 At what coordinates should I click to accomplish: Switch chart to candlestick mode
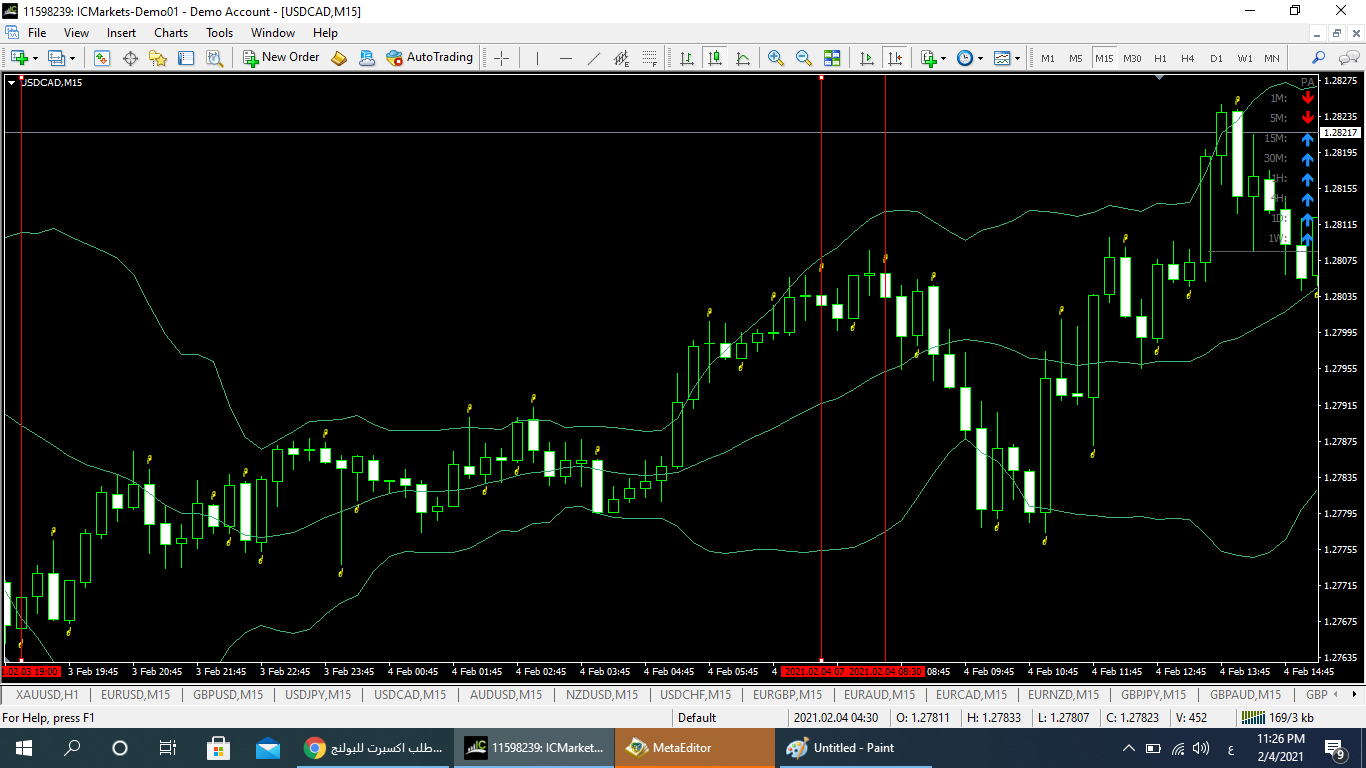715,58
